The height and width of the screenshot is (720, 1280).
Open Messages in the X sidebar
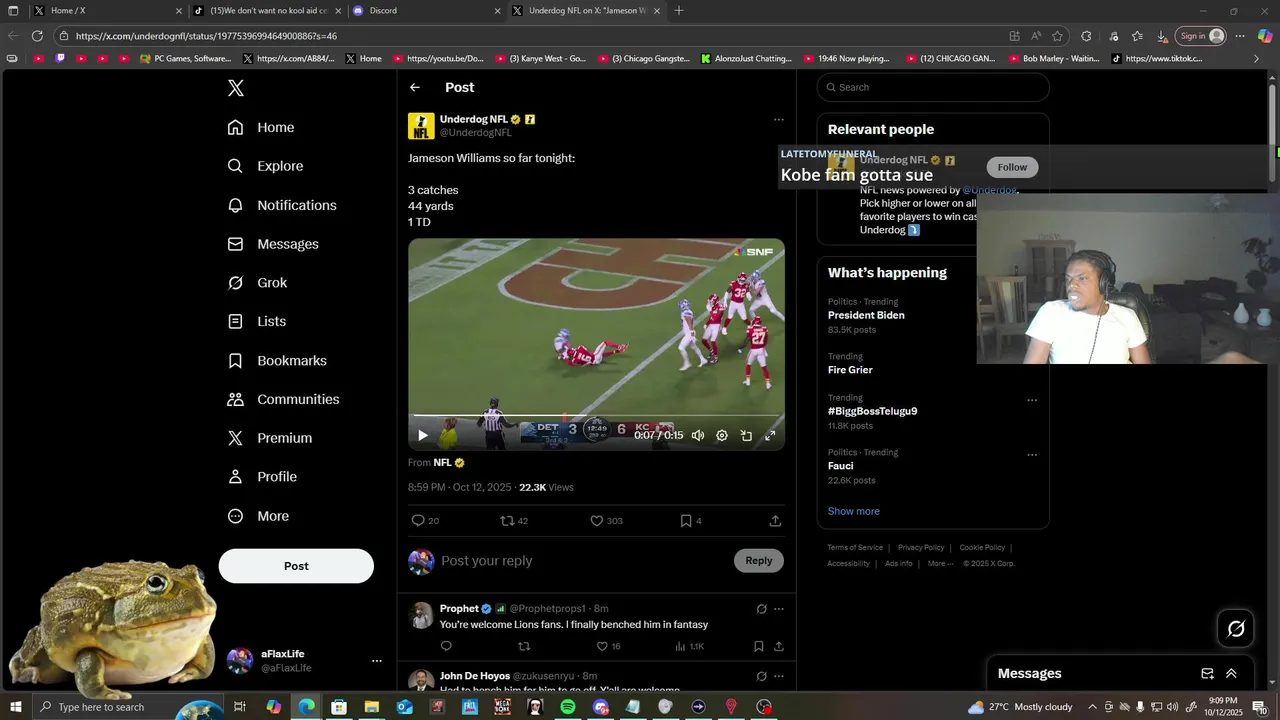point(274,244)
